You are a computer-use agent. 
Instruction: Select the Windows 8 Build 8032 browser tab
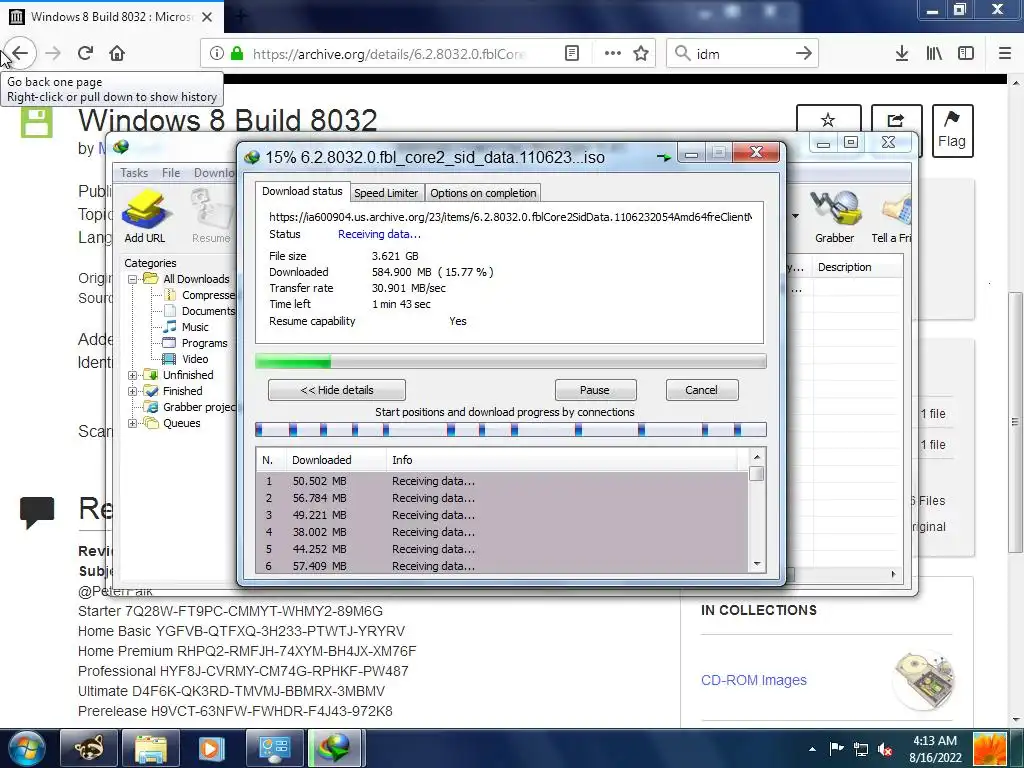pos(112,17)
